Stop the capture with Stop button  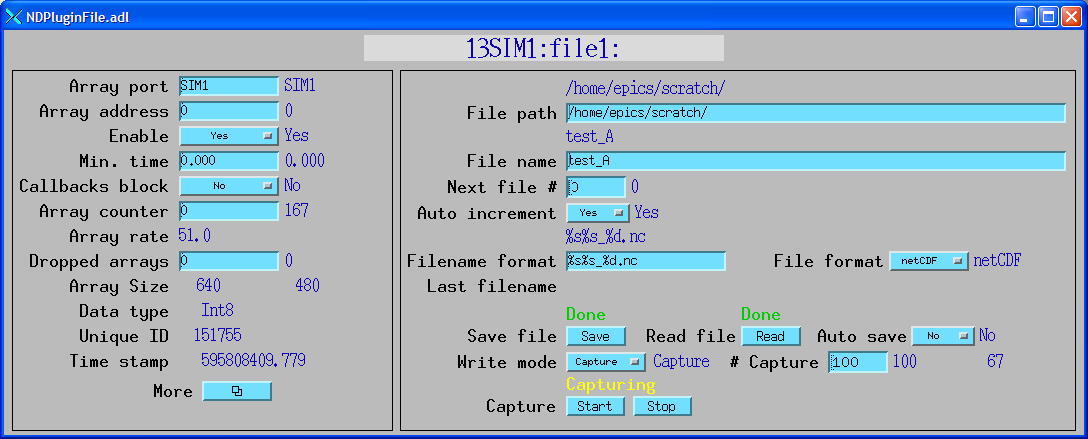[x=661, y=406]
